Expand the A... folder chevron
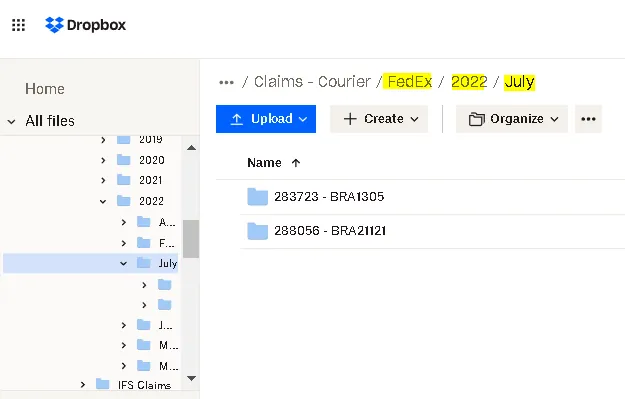Viewport: 625px width, 399px height. coord(124,222)
